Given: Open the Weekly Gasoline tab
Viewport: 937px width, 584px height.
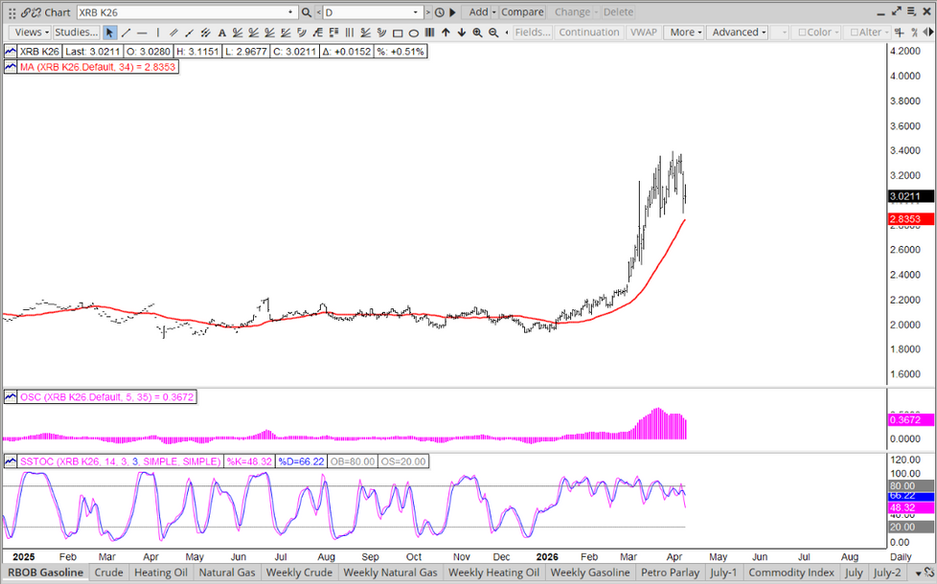Looking at the screenshot, I should [590, 573].
